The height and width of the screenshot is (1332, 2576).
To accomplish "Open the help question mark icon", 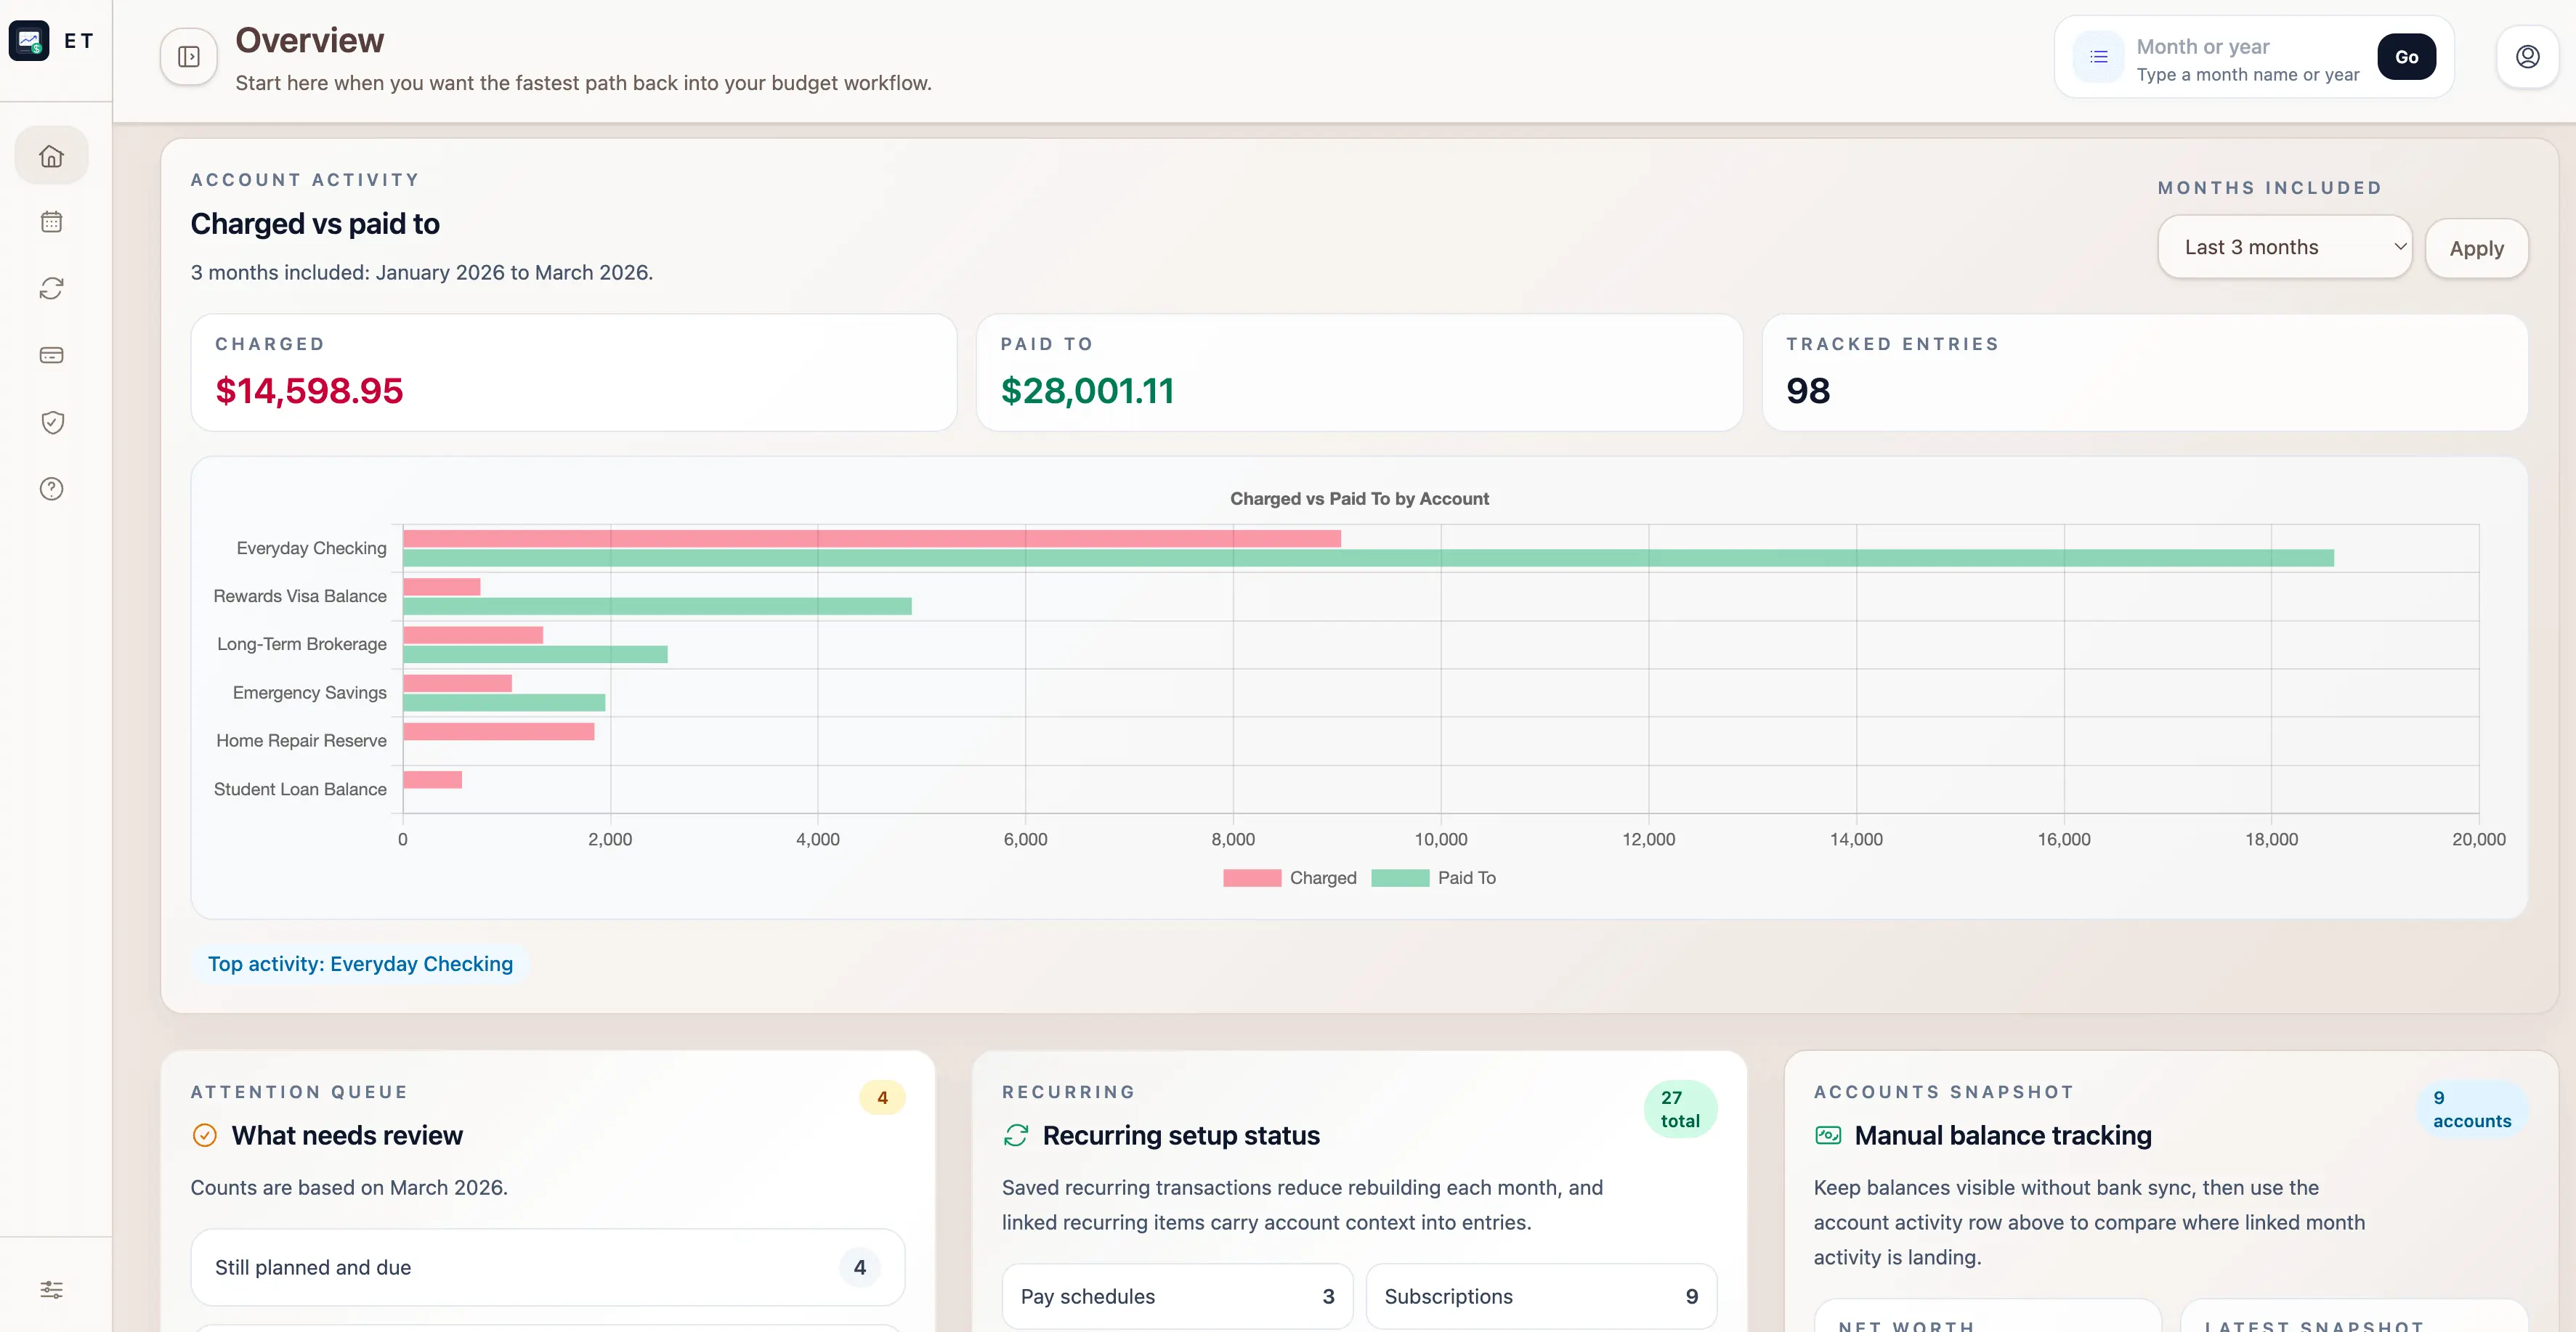I will coord(51,489).
